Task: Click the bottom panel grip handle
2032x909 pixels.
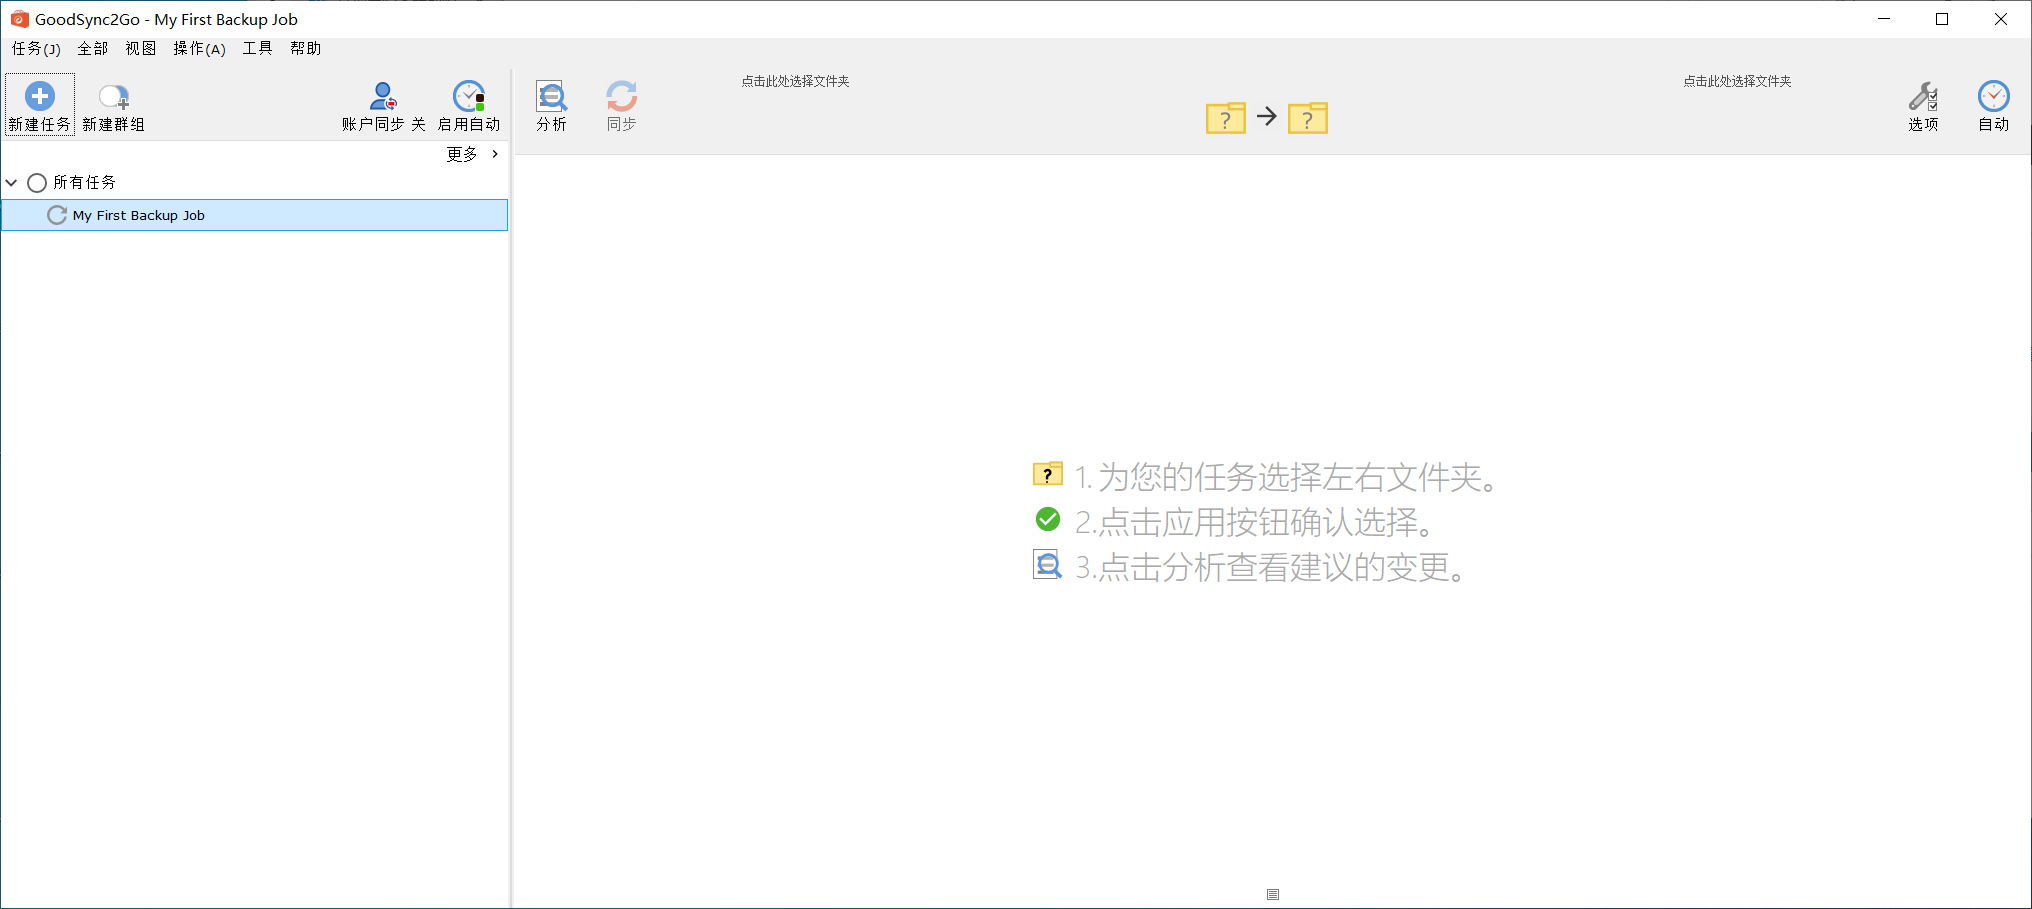Action: (x=1272, y=894)
